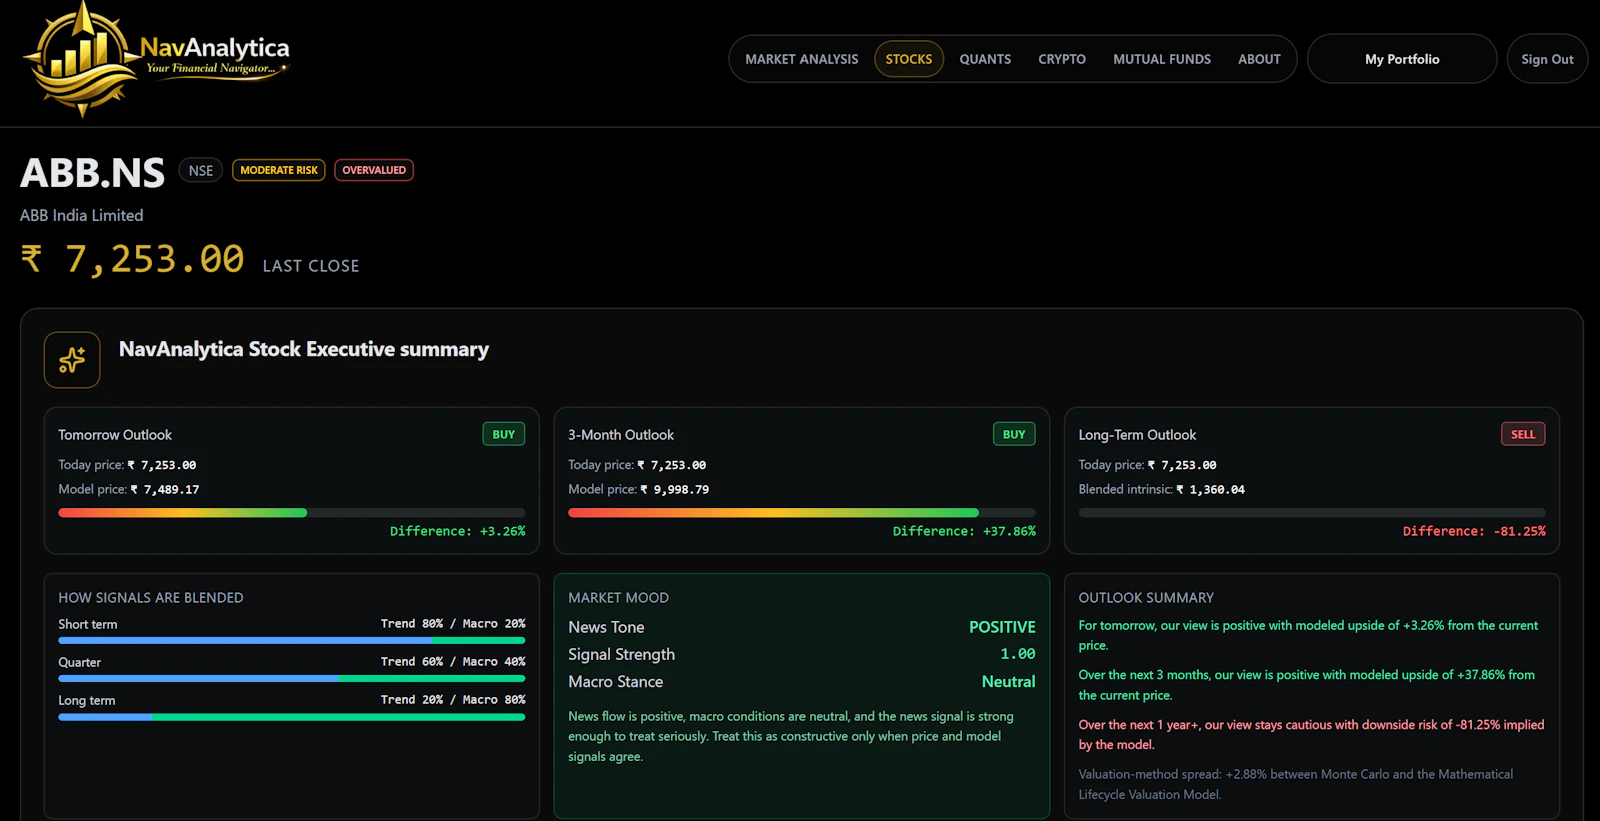
Task: Click the LAST CLOSE label
Action: point(311,266)
